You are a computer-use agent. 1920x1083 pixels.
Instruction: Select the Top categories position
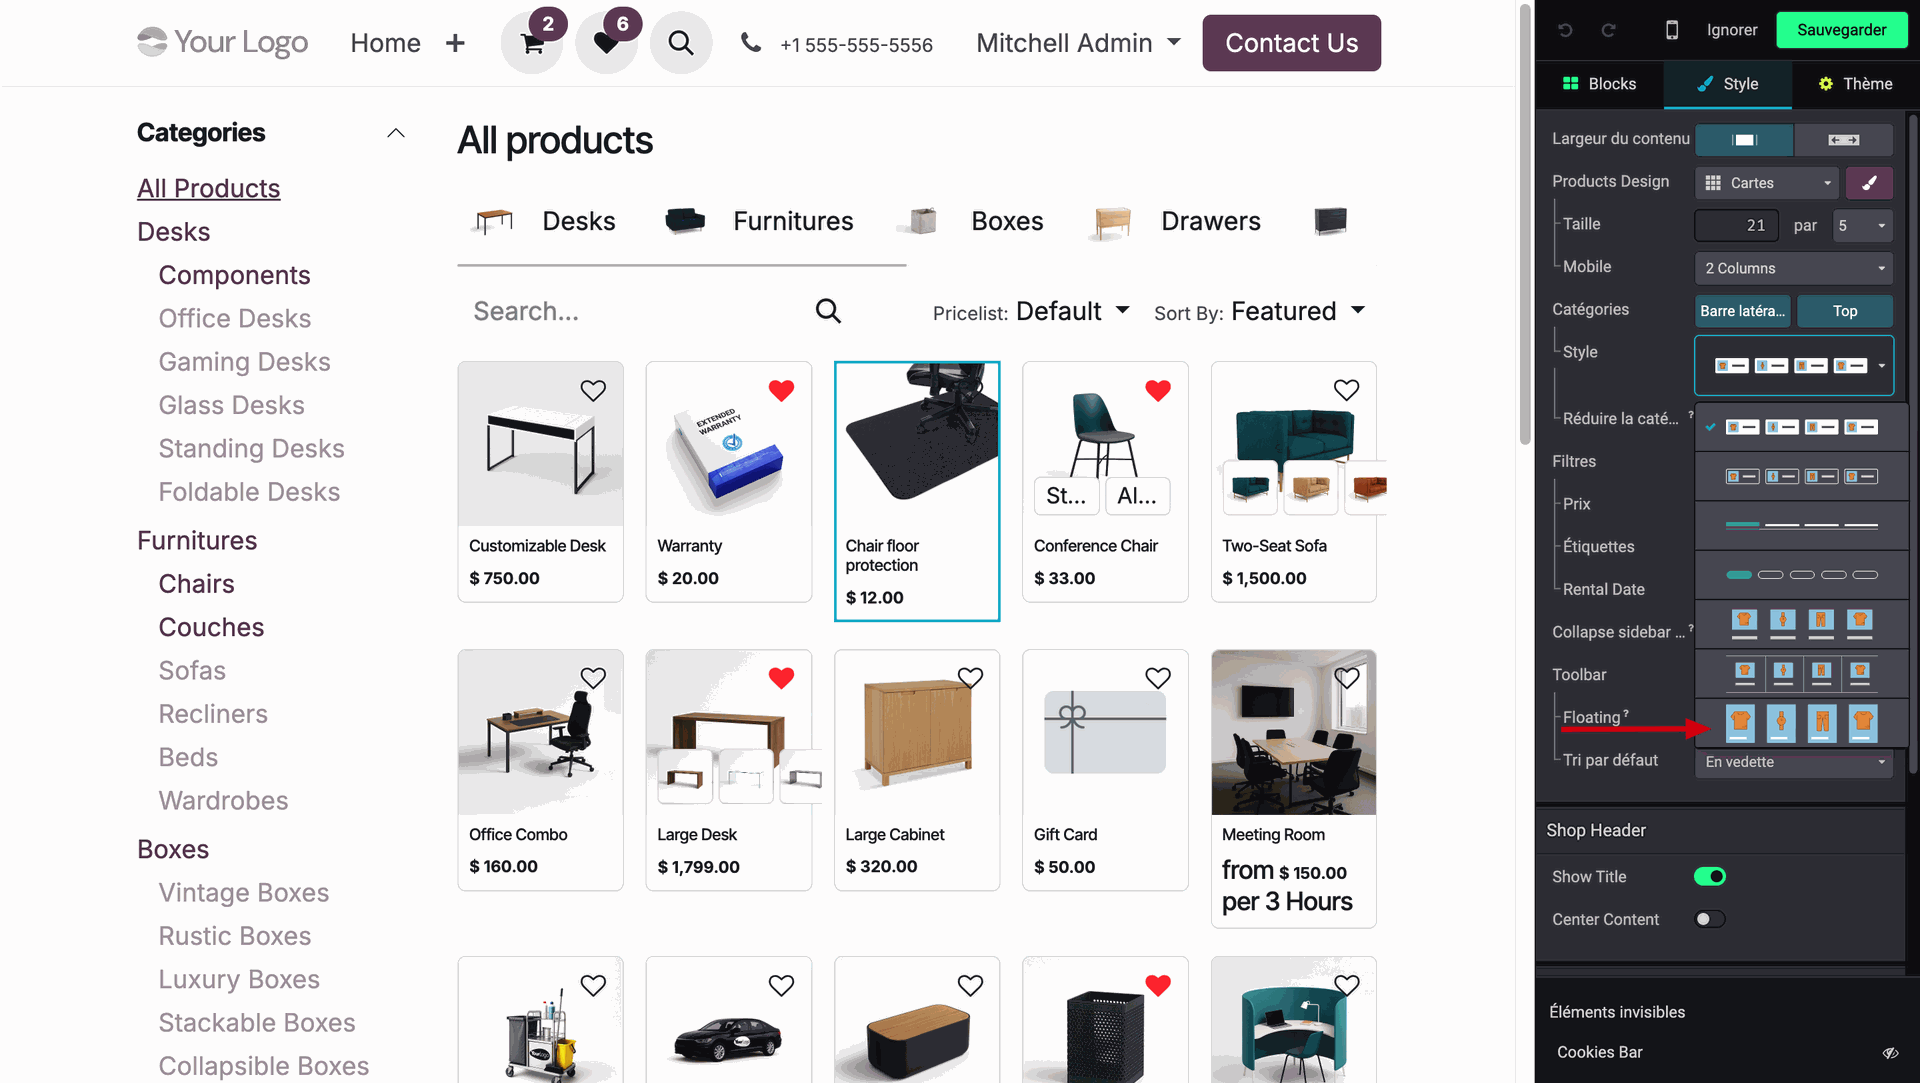pyautogui.click(x=1845, y=311)
